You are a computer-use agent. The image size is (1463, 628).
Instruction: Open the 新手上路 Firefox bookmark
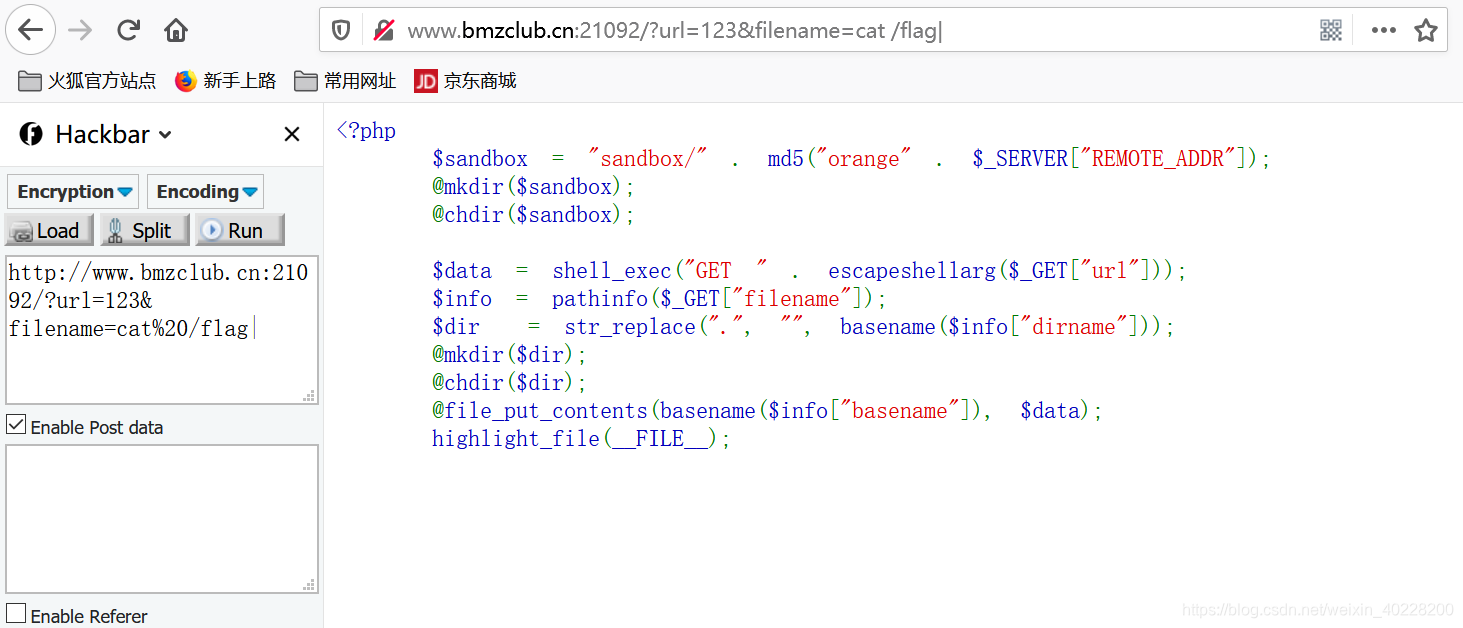coord(225,81)
